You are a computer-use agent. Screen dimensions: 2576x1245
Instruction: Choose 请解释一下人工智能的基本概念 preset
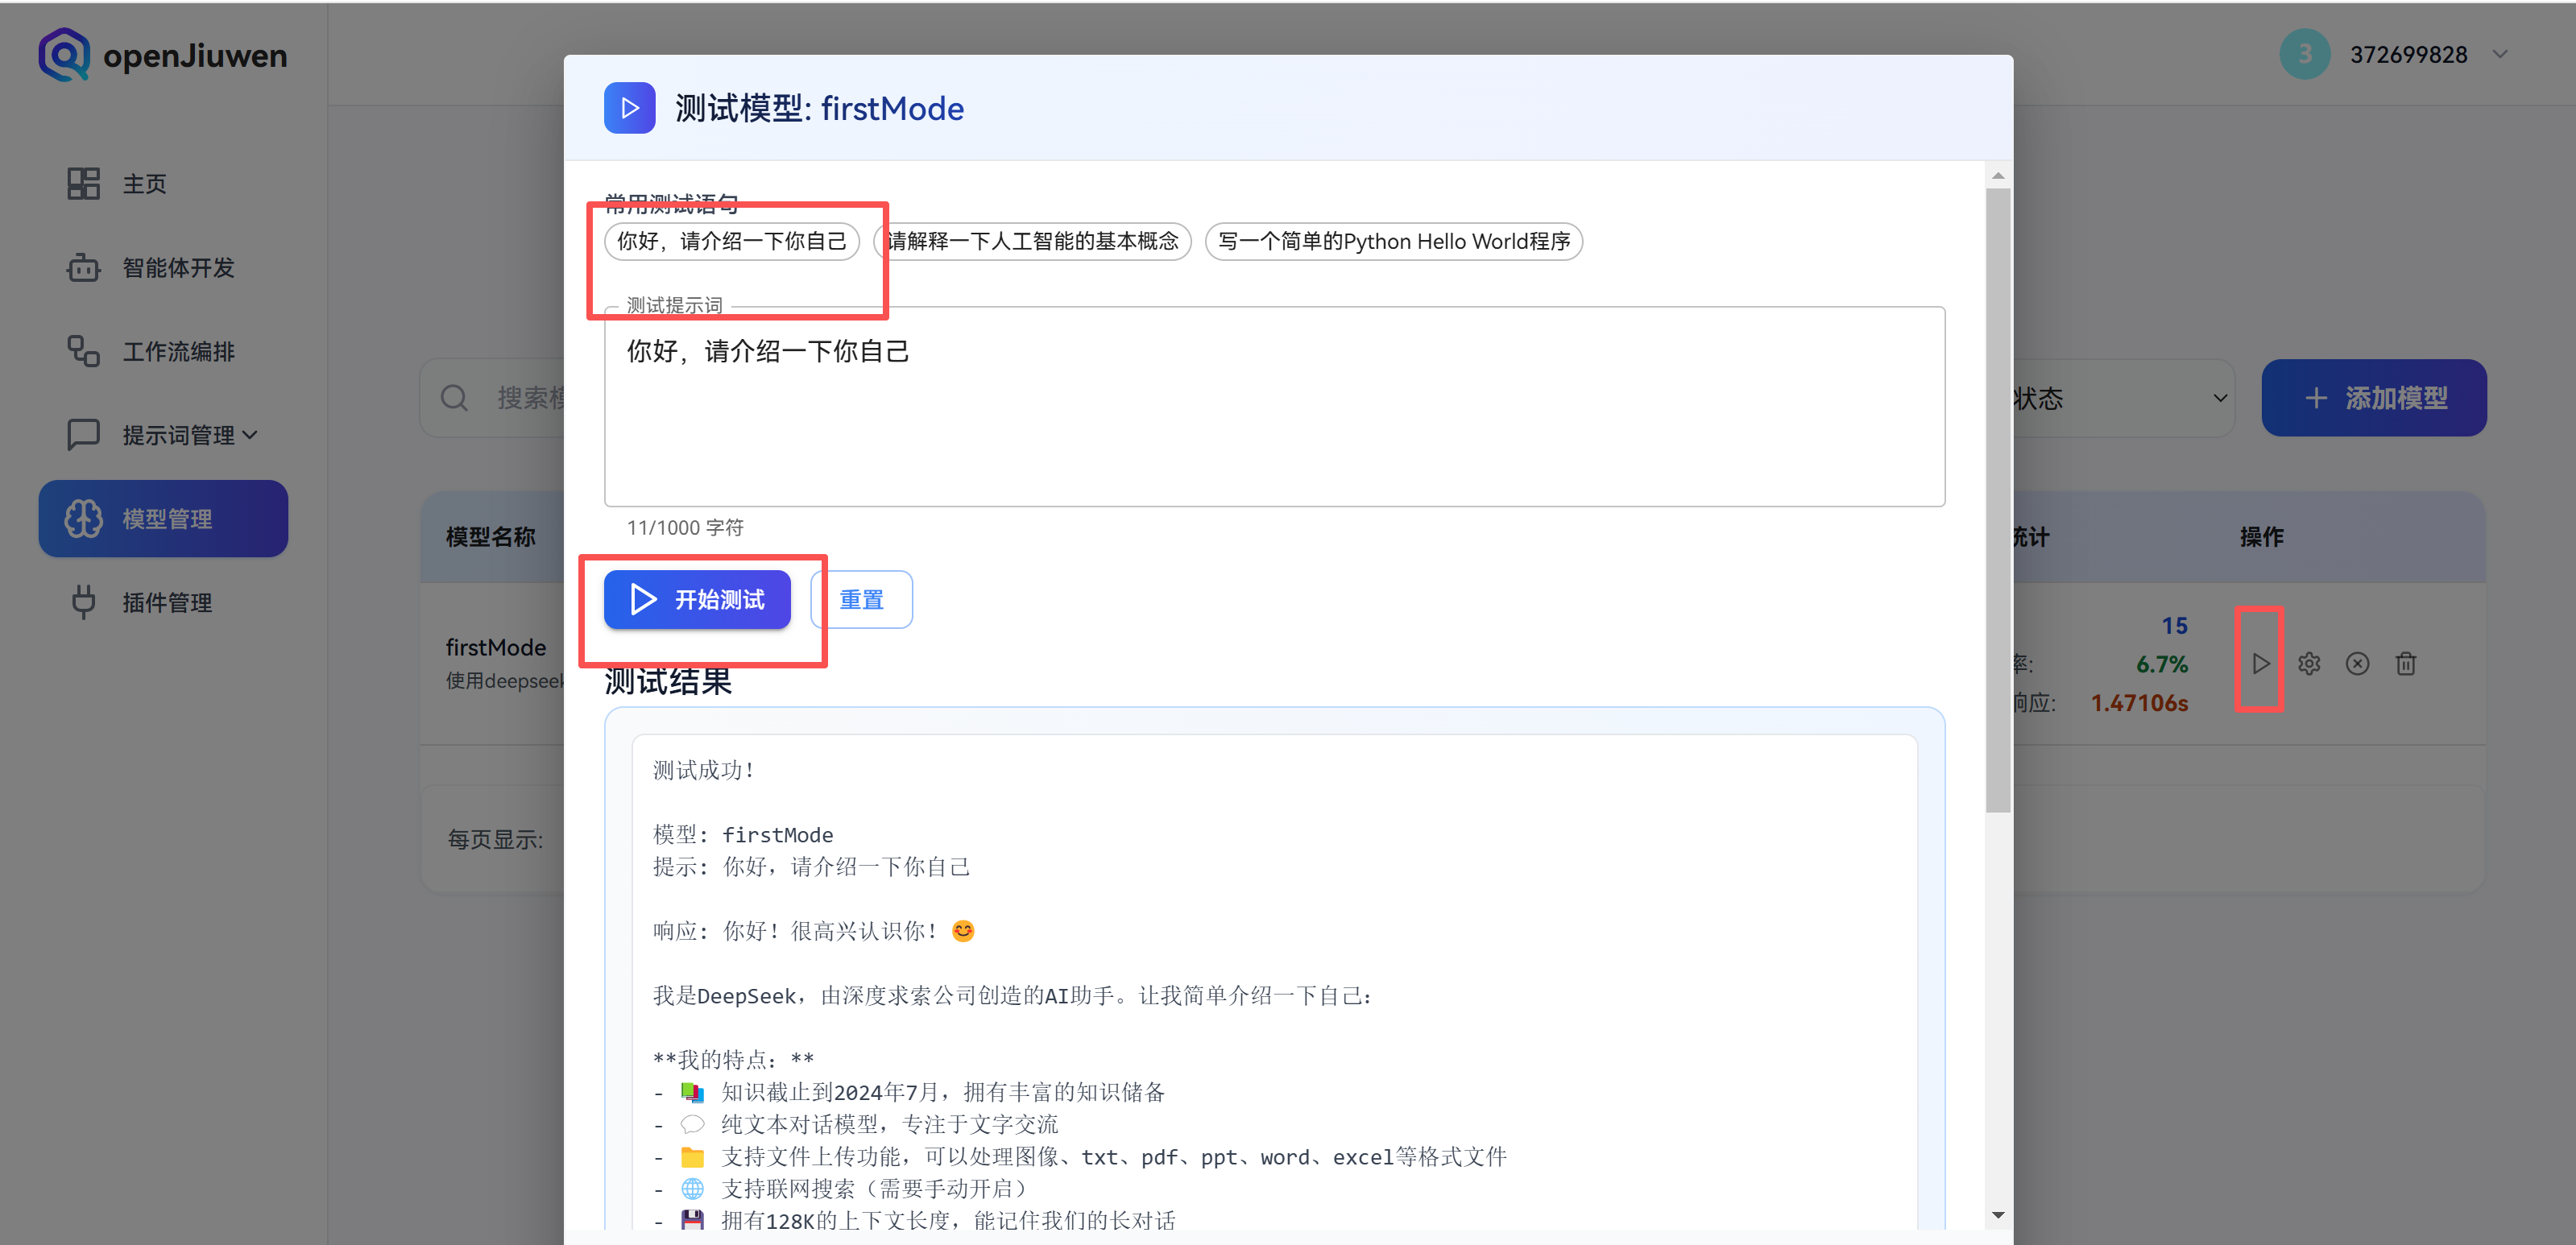click(x=1033, y=242)
